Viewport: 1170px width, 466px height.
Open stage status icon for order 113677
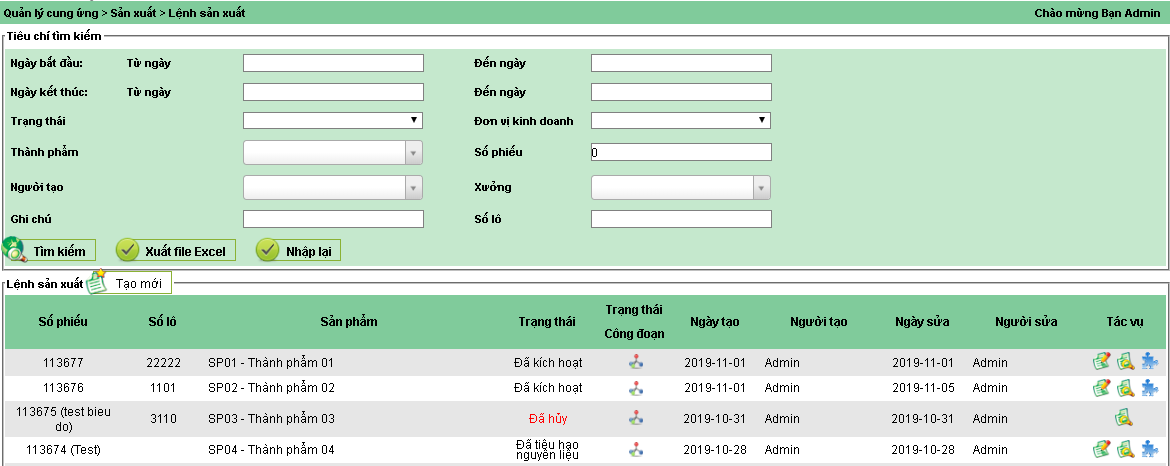click(635, 362)
